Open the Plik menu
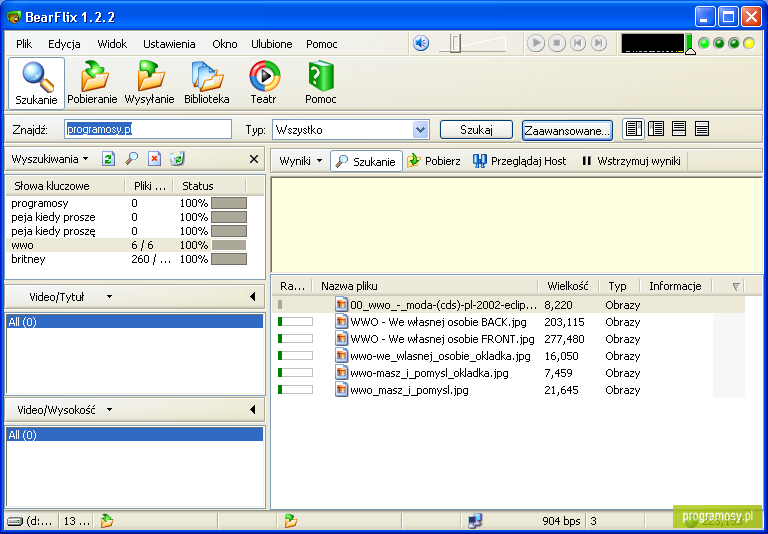768x534 pixels. (x=24, y=44)
